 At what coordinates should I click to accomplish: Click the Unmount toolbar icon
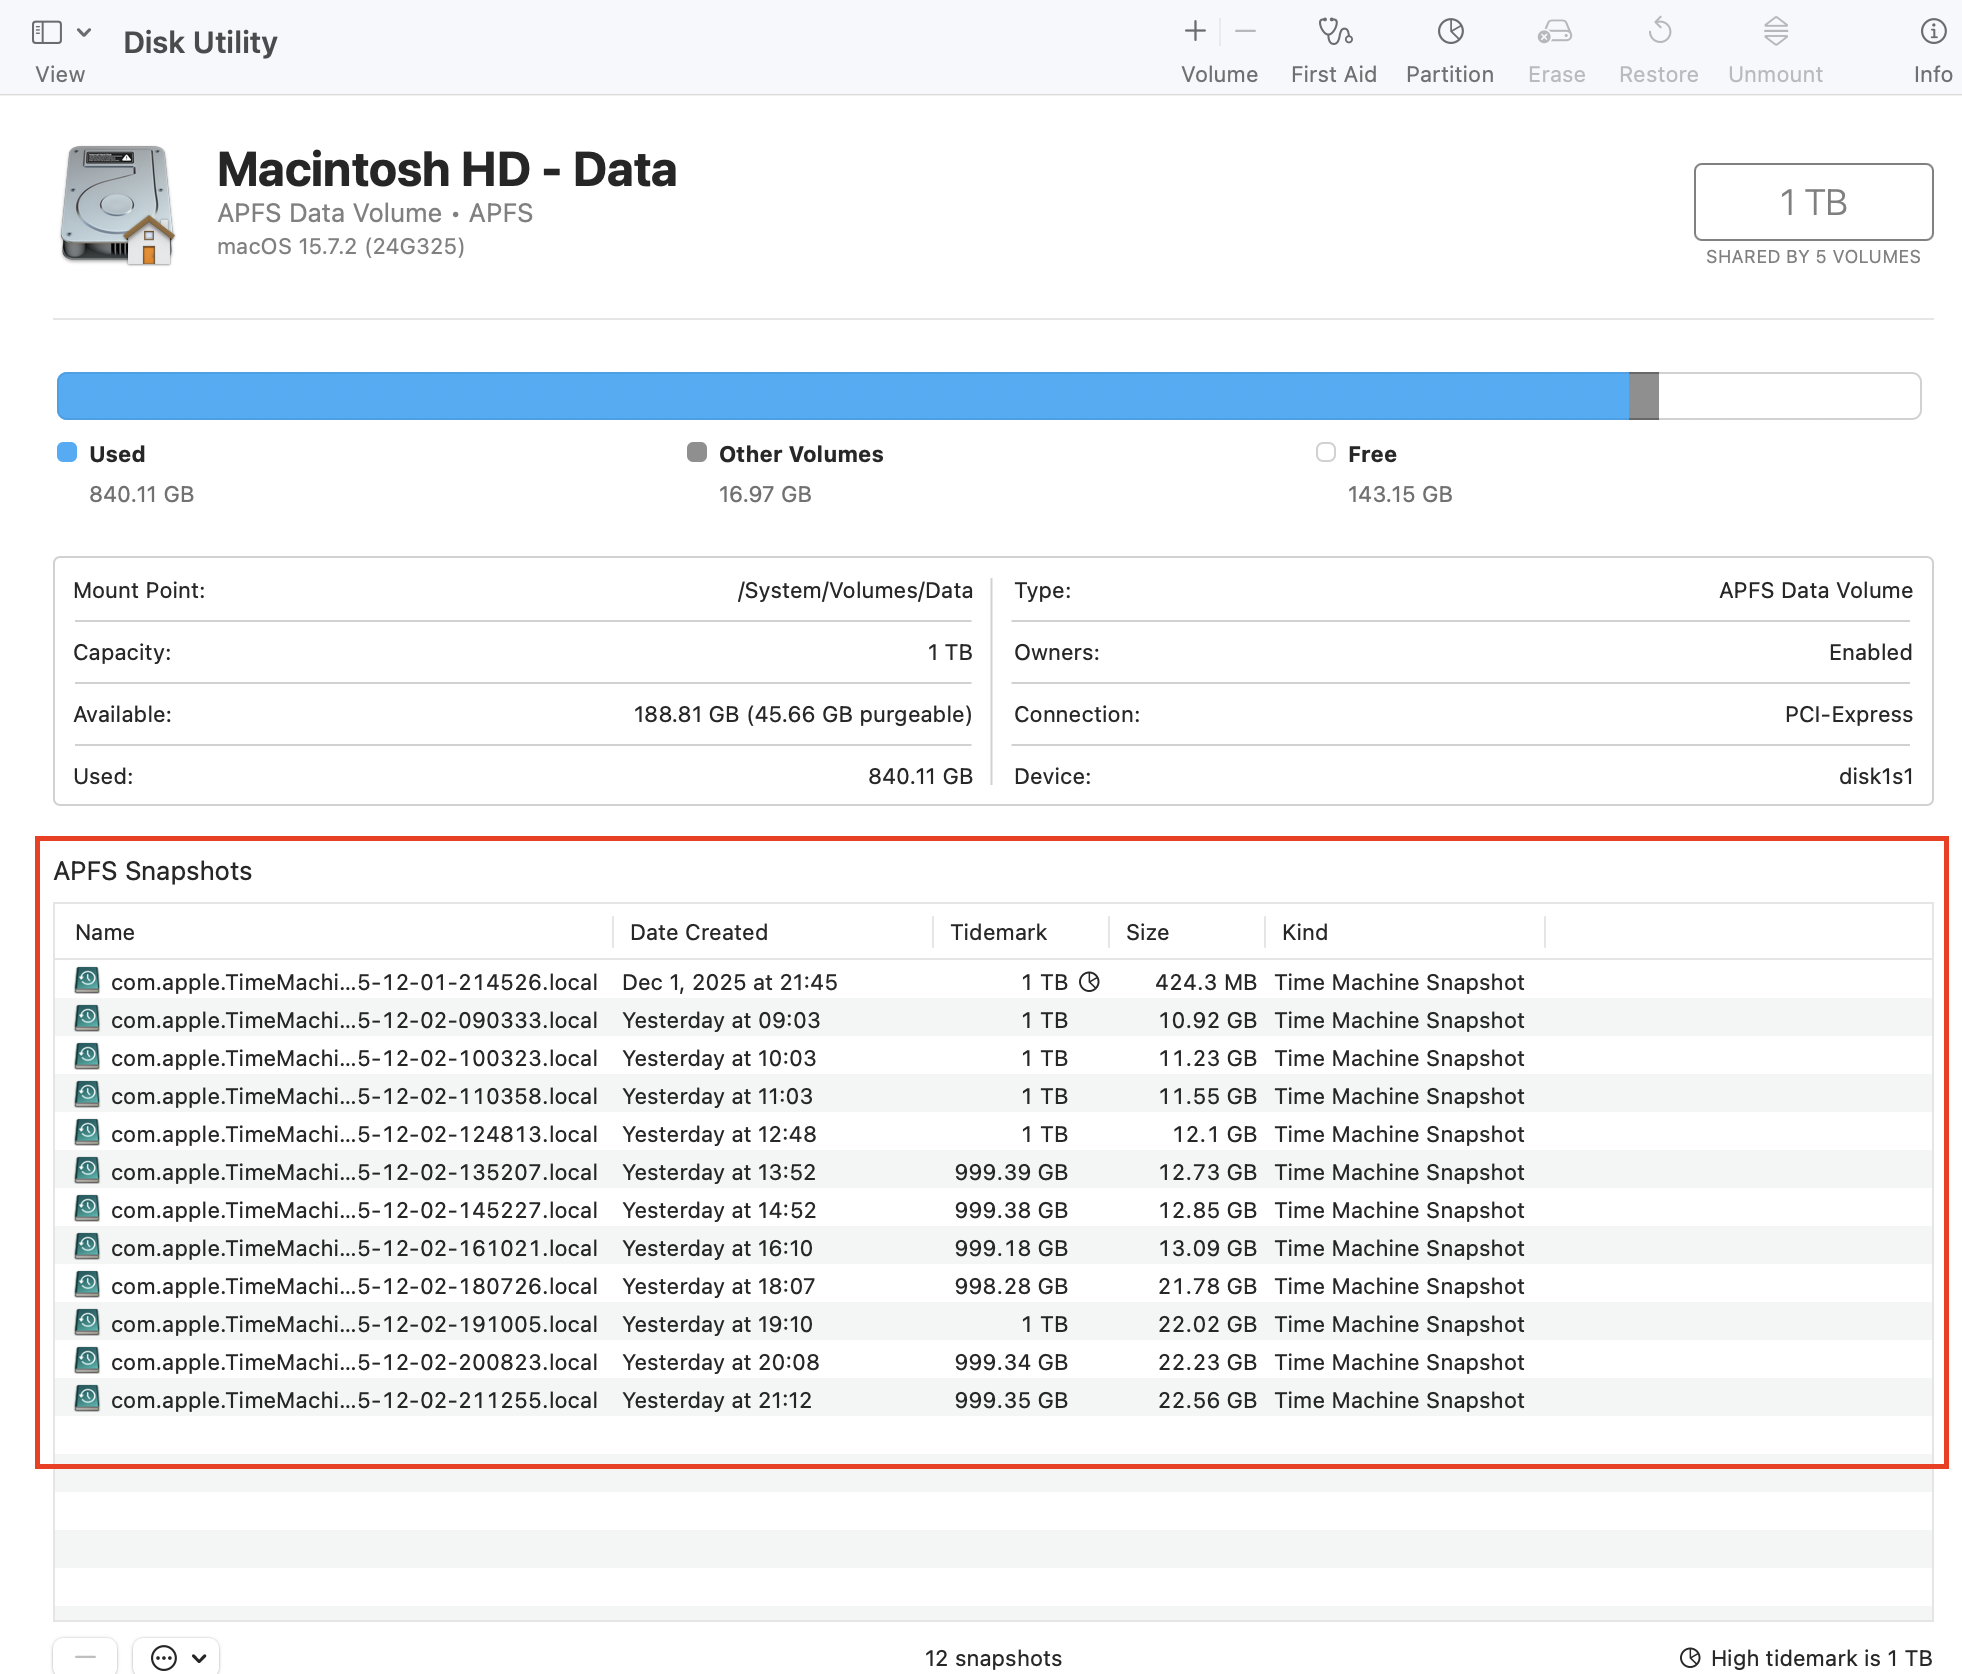1775,32
